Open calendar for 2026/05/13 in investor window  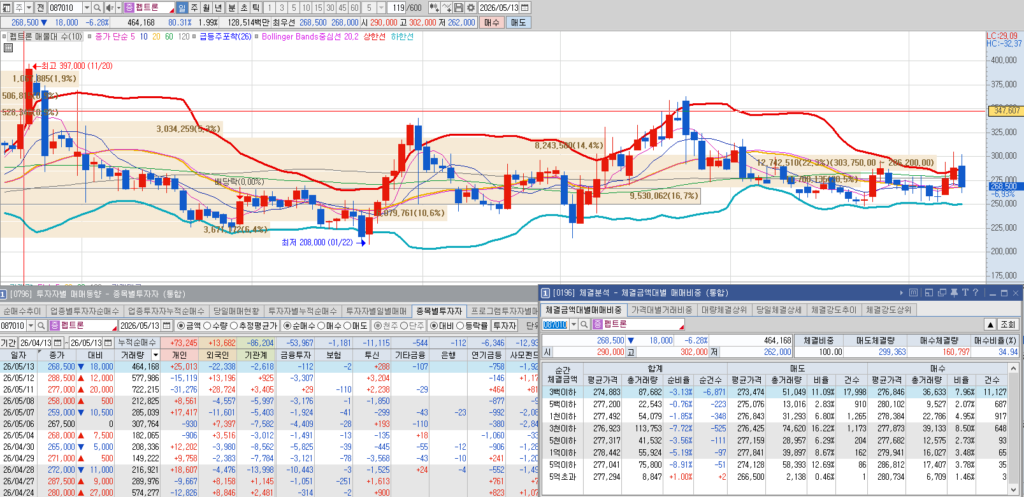coord(167,325)
